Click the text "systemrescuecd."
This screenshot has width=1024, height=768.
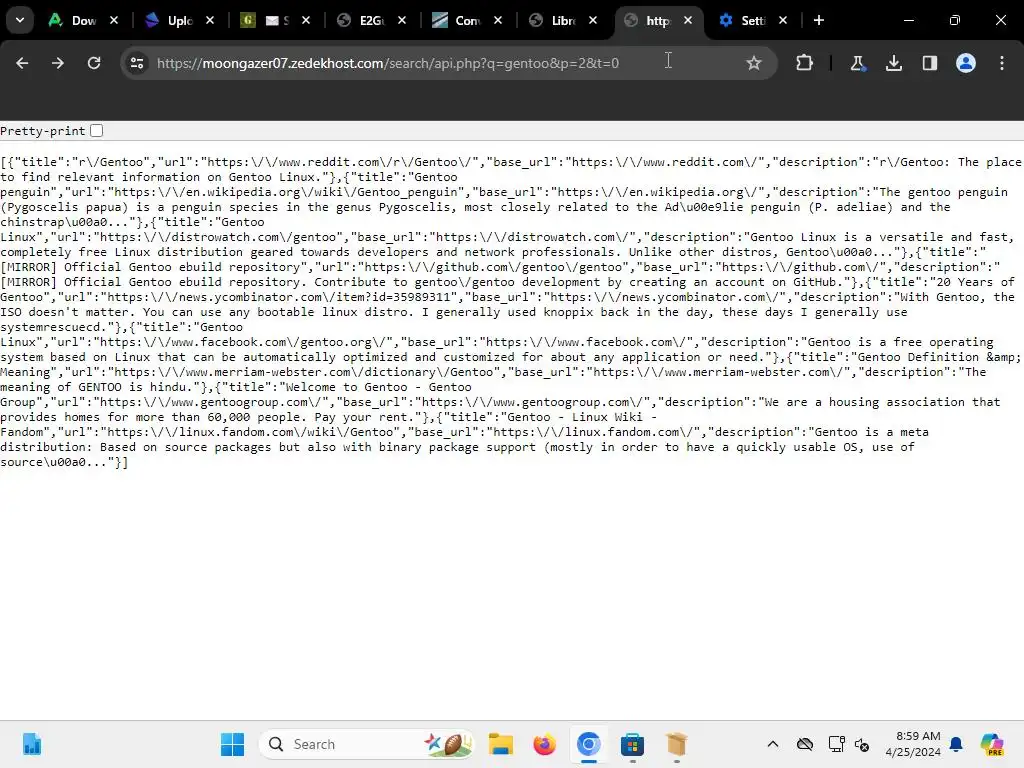pos(54,327)
